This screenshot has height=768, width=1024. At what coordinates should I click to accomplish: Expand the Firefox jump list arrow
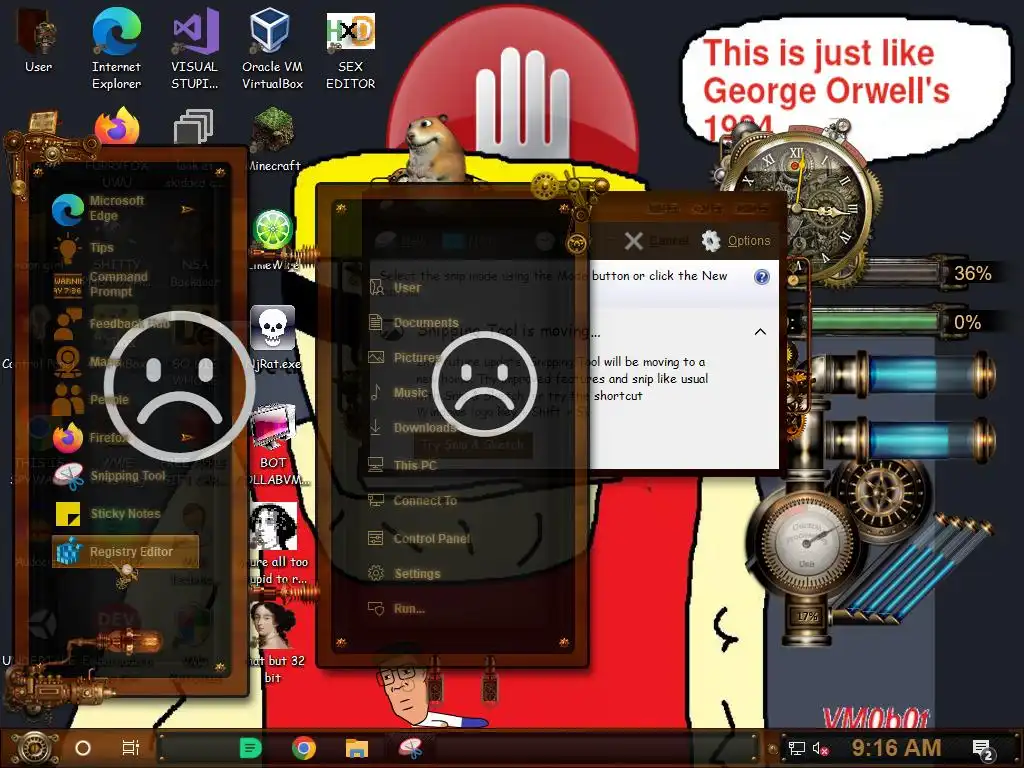coord(187,437)
